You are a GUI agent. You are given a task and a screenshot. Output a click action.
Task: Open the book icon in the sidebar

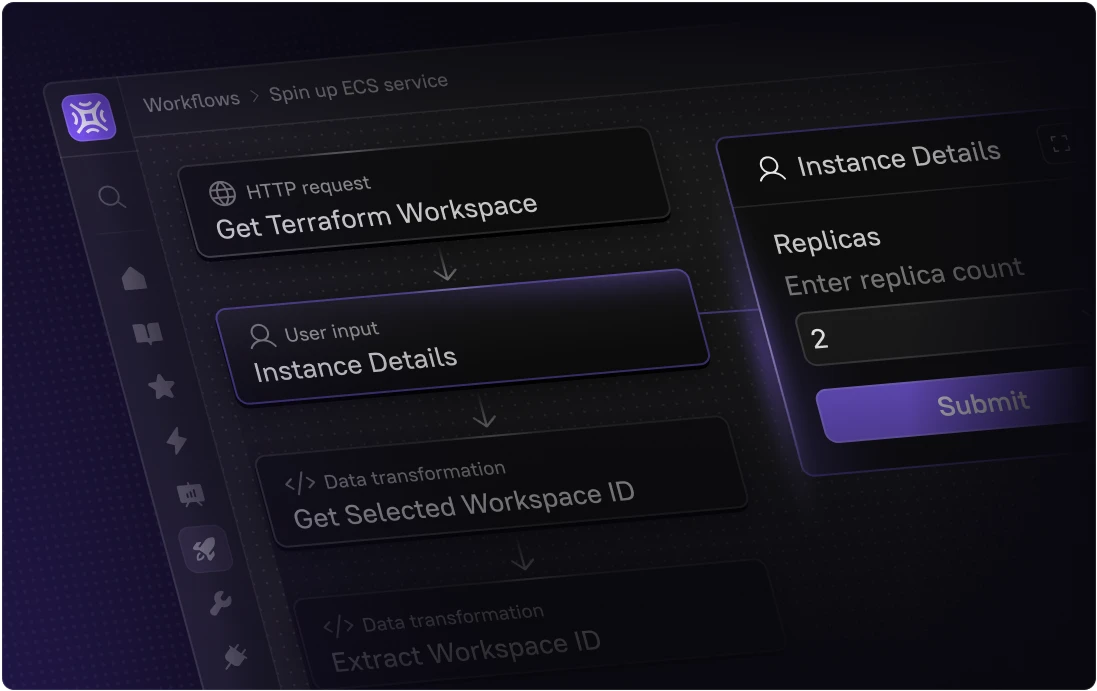(x=148, y=333)
